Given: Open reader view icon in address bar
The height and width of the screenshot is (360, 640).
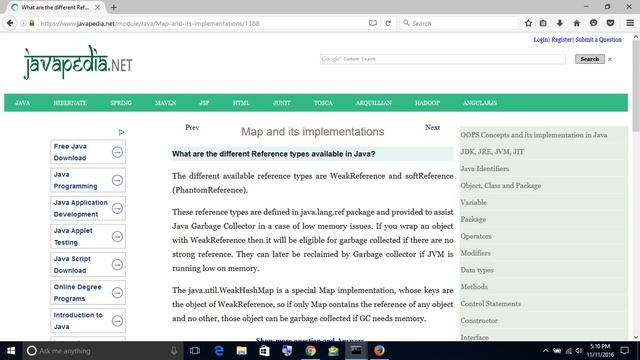Looking at the screenshot, I should coord(373,23).
